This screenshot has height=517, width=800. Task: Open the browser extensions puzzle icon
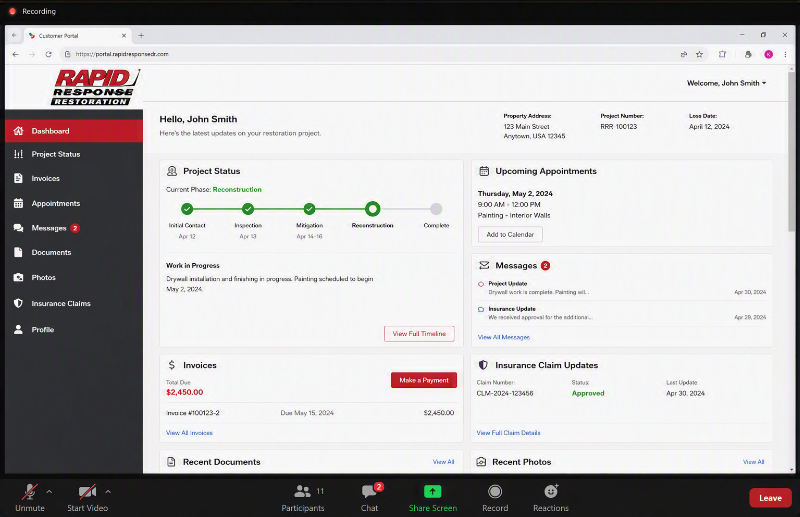click(x=722, y=54)
